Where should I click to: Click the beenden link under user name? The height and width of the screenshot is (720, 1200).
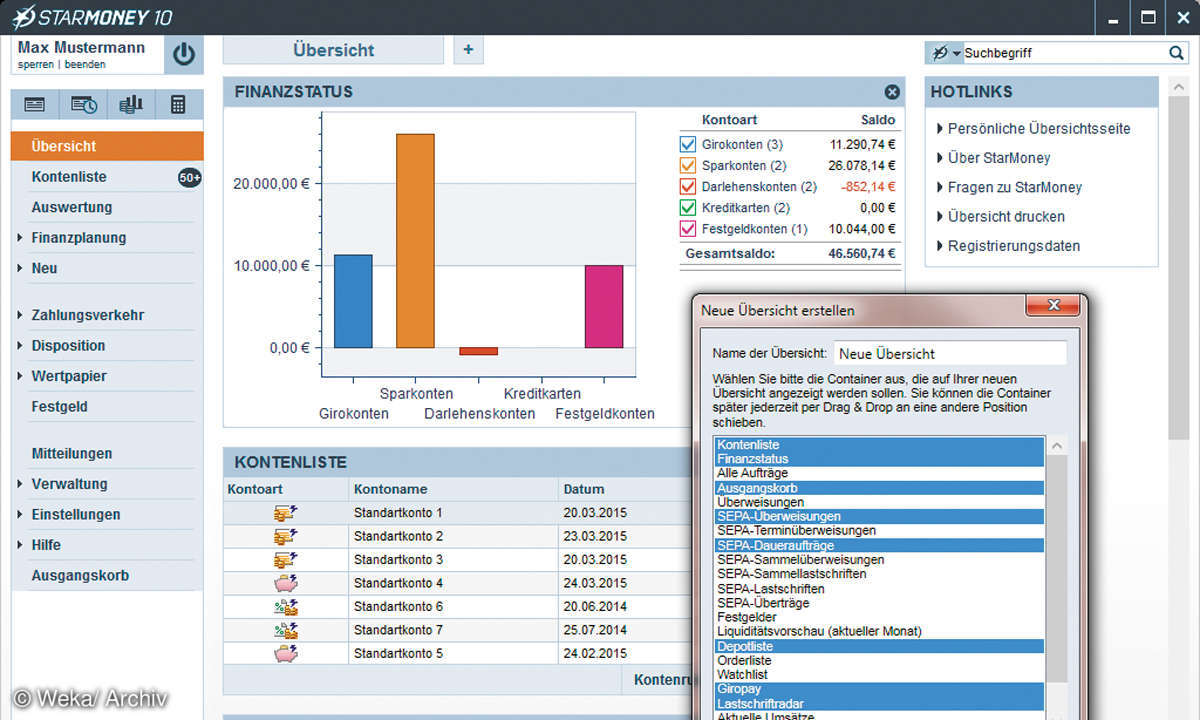(85, 65)
